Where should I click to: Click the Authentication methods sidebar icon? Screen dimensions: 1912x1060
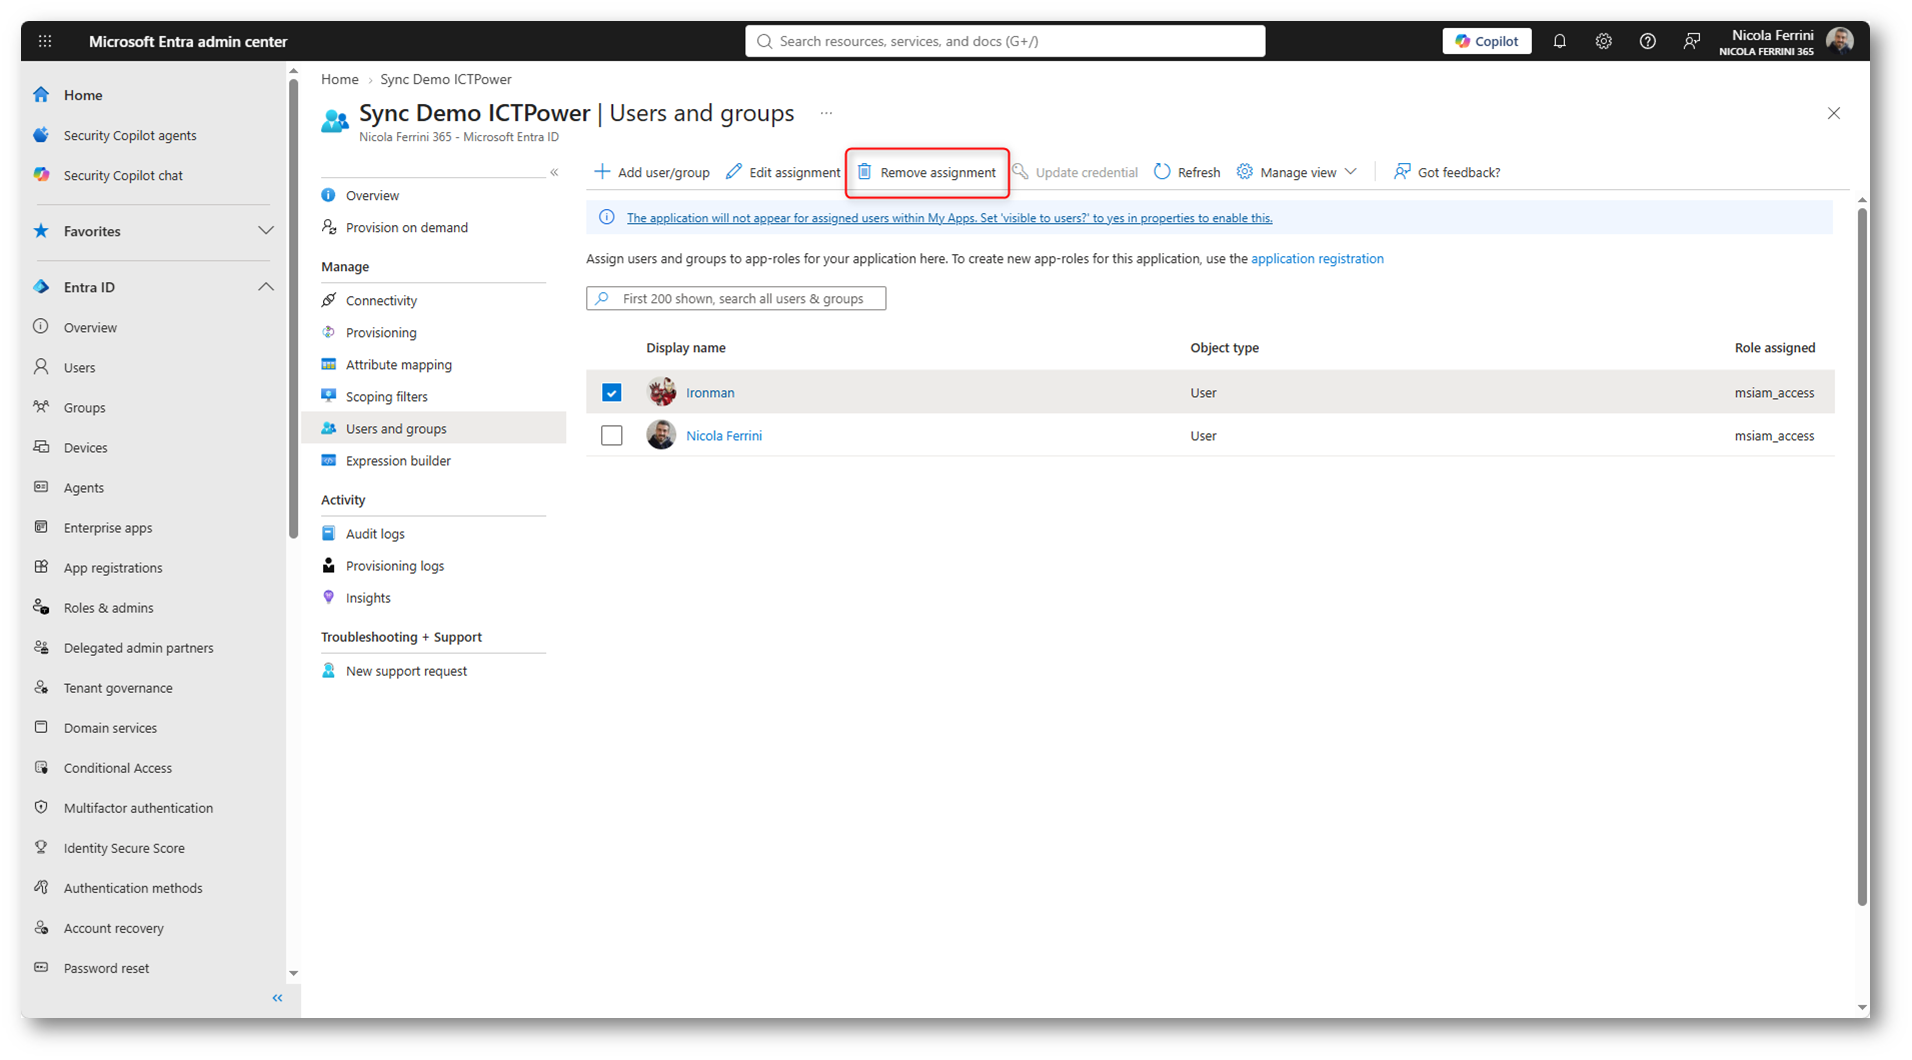[x=41, y=887]
